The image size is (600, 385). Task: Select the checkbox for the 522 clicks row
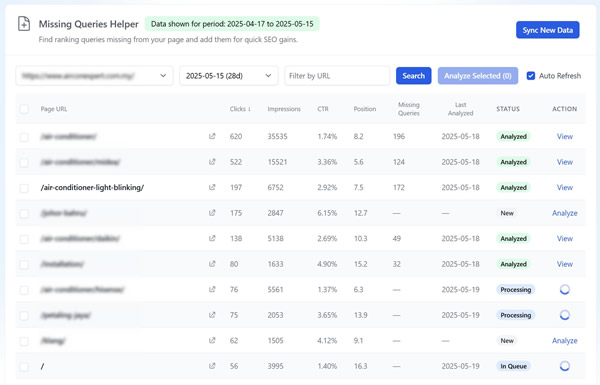24,163
